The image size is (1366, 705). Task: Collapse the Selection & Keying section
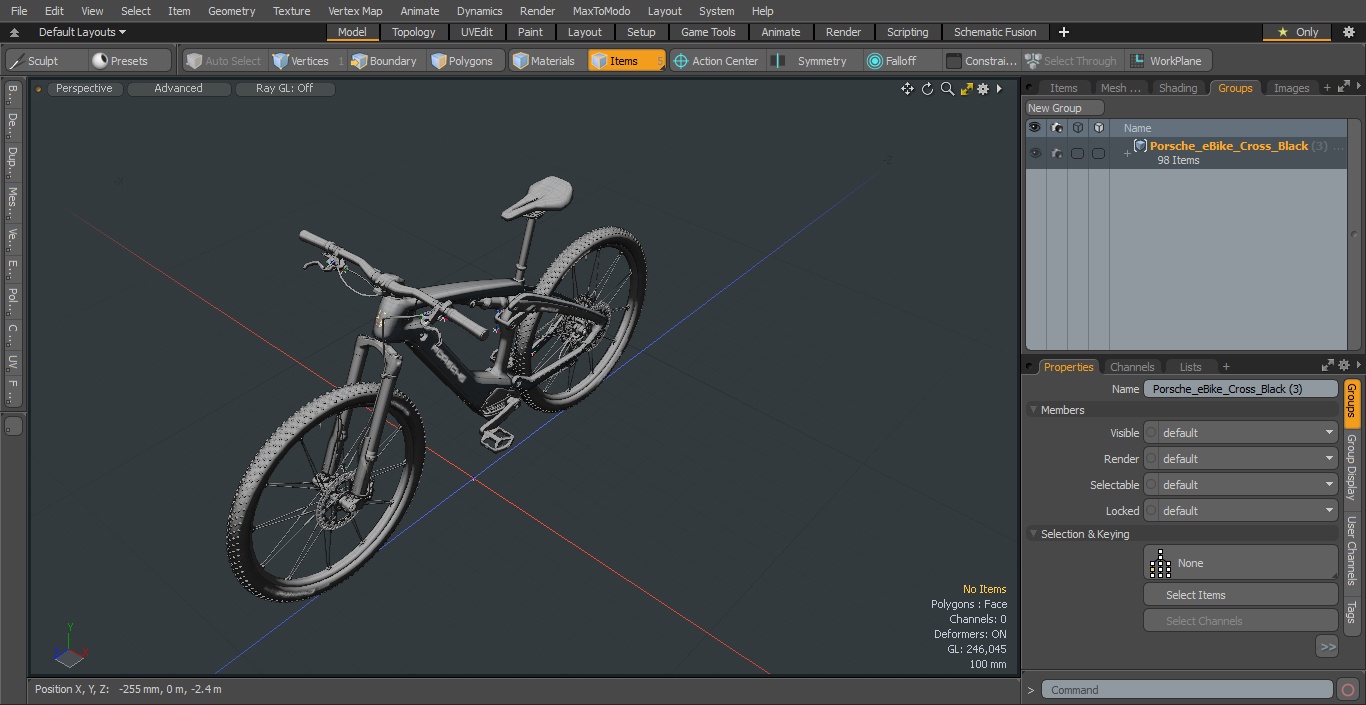click(1033, 534)
